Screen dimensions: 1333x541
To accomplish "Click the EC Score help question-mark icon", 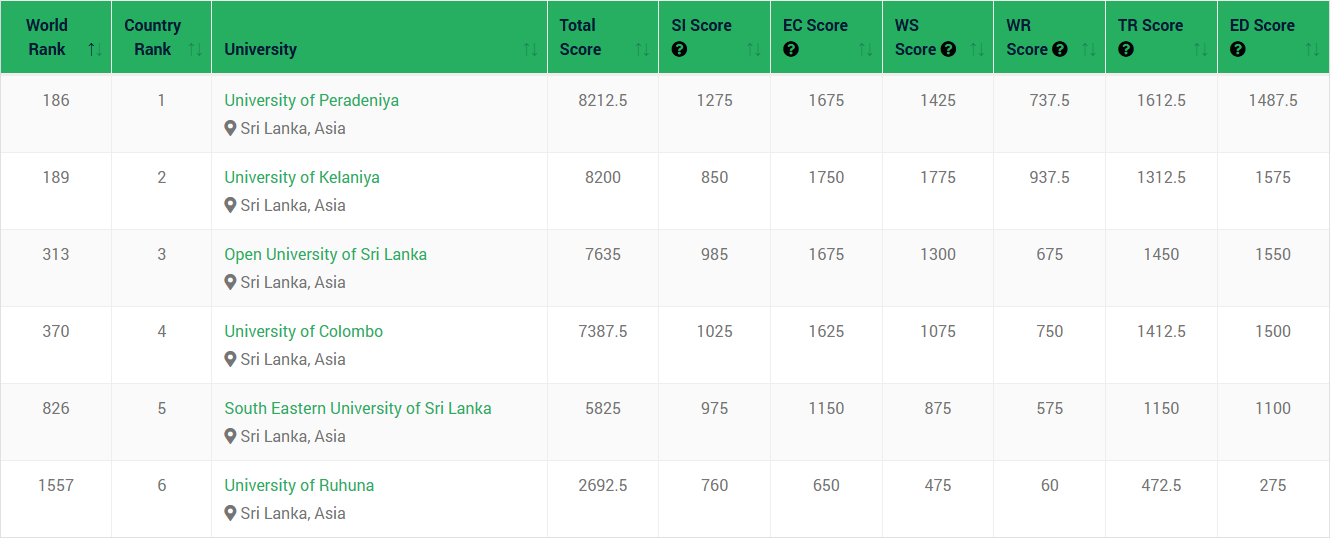I will click(791, 49).
